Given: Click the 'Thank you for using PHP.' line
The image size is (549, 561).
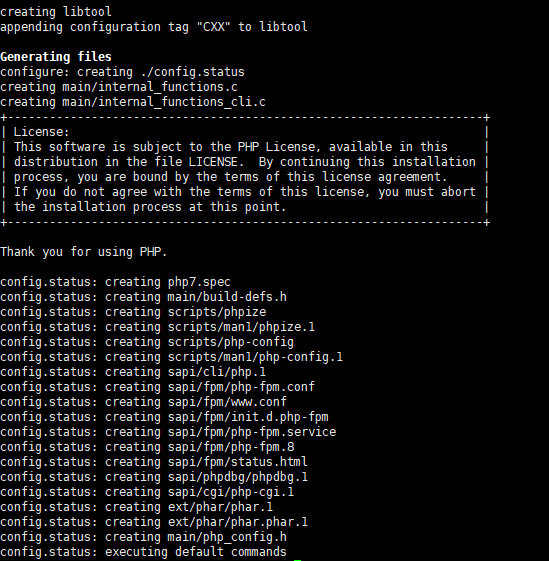Looking at the screenshot, I should pos(83,252).
